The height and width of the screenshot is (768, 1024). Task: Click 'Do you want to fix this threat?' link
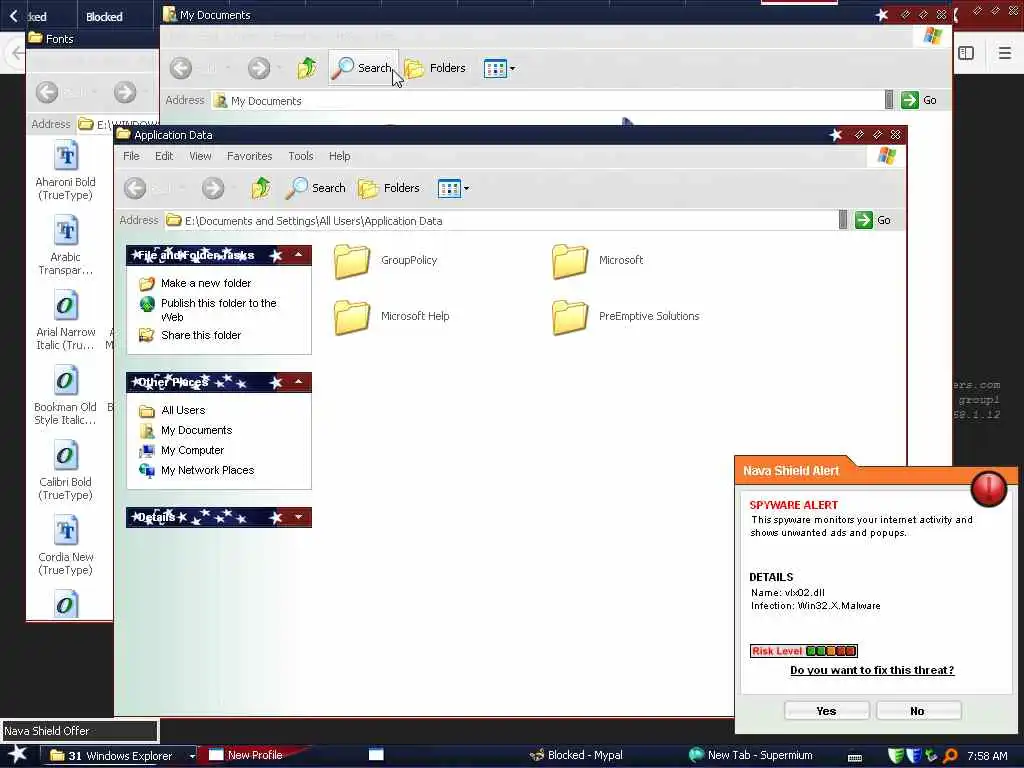pos(872,670)
